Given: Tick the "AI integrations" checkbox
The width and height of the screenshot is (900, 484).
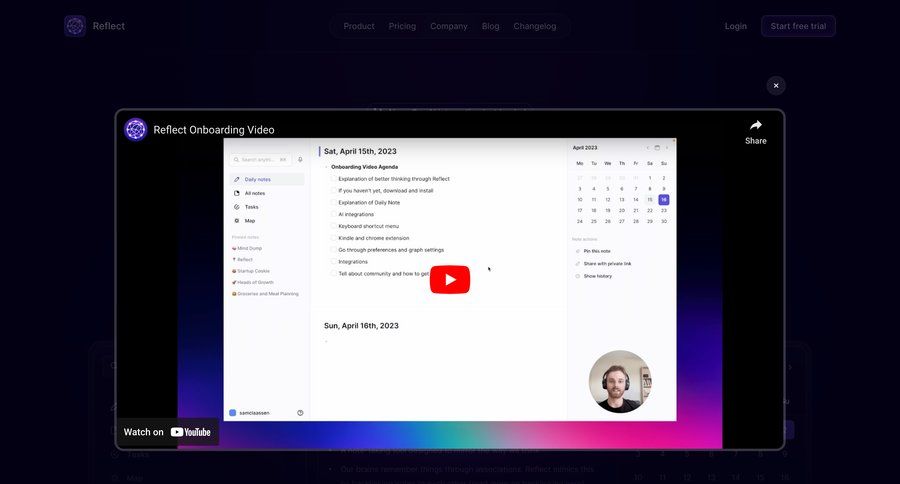Looking at the screenshot, I should click(334, 214).
